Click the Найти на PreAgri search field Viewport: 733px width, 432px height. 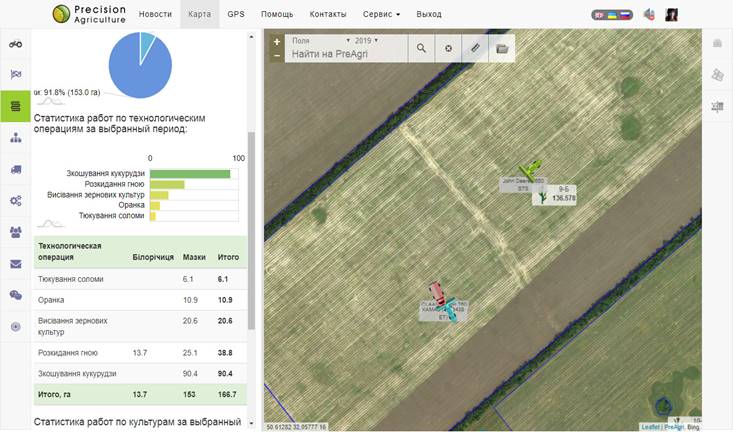pyautogui.click(x=345, y=54)
